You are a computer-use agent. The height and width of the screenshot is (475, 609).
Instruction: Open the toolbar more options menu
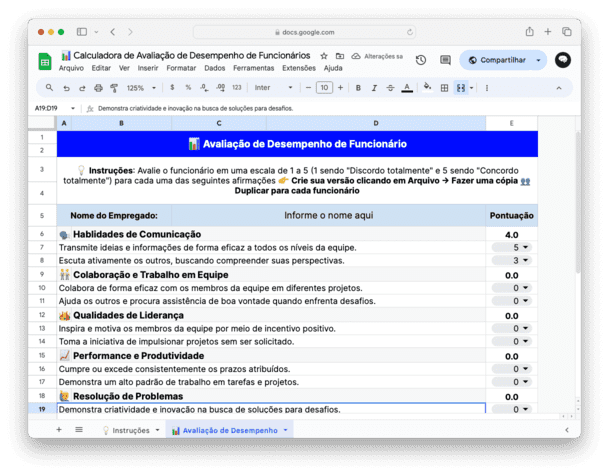pyautogui.click(x=487, y=88)
